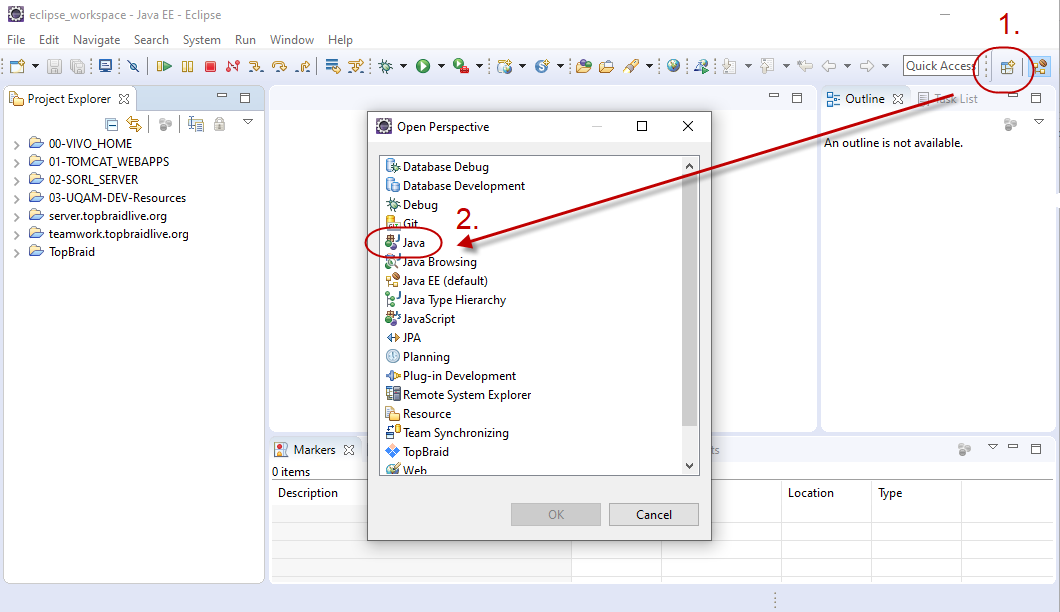Select Team Synchronizing perspective

tap(456, 433)
